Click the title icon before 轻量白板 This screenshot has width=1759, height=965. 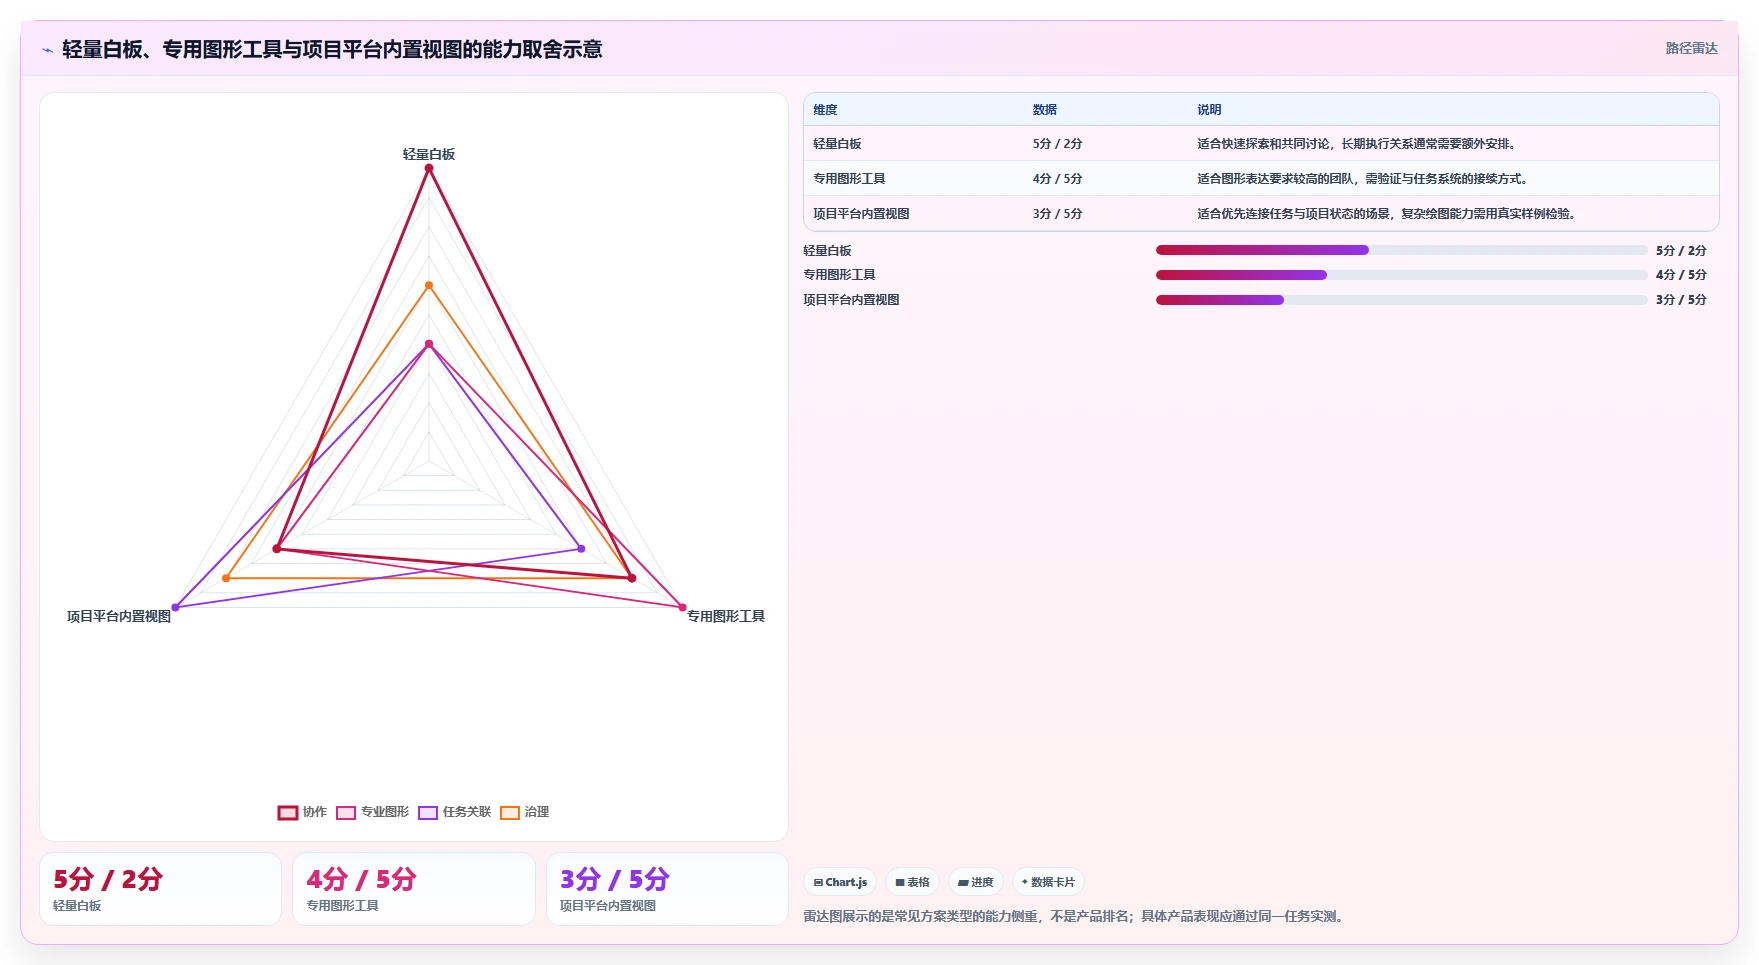pos(47,50)
